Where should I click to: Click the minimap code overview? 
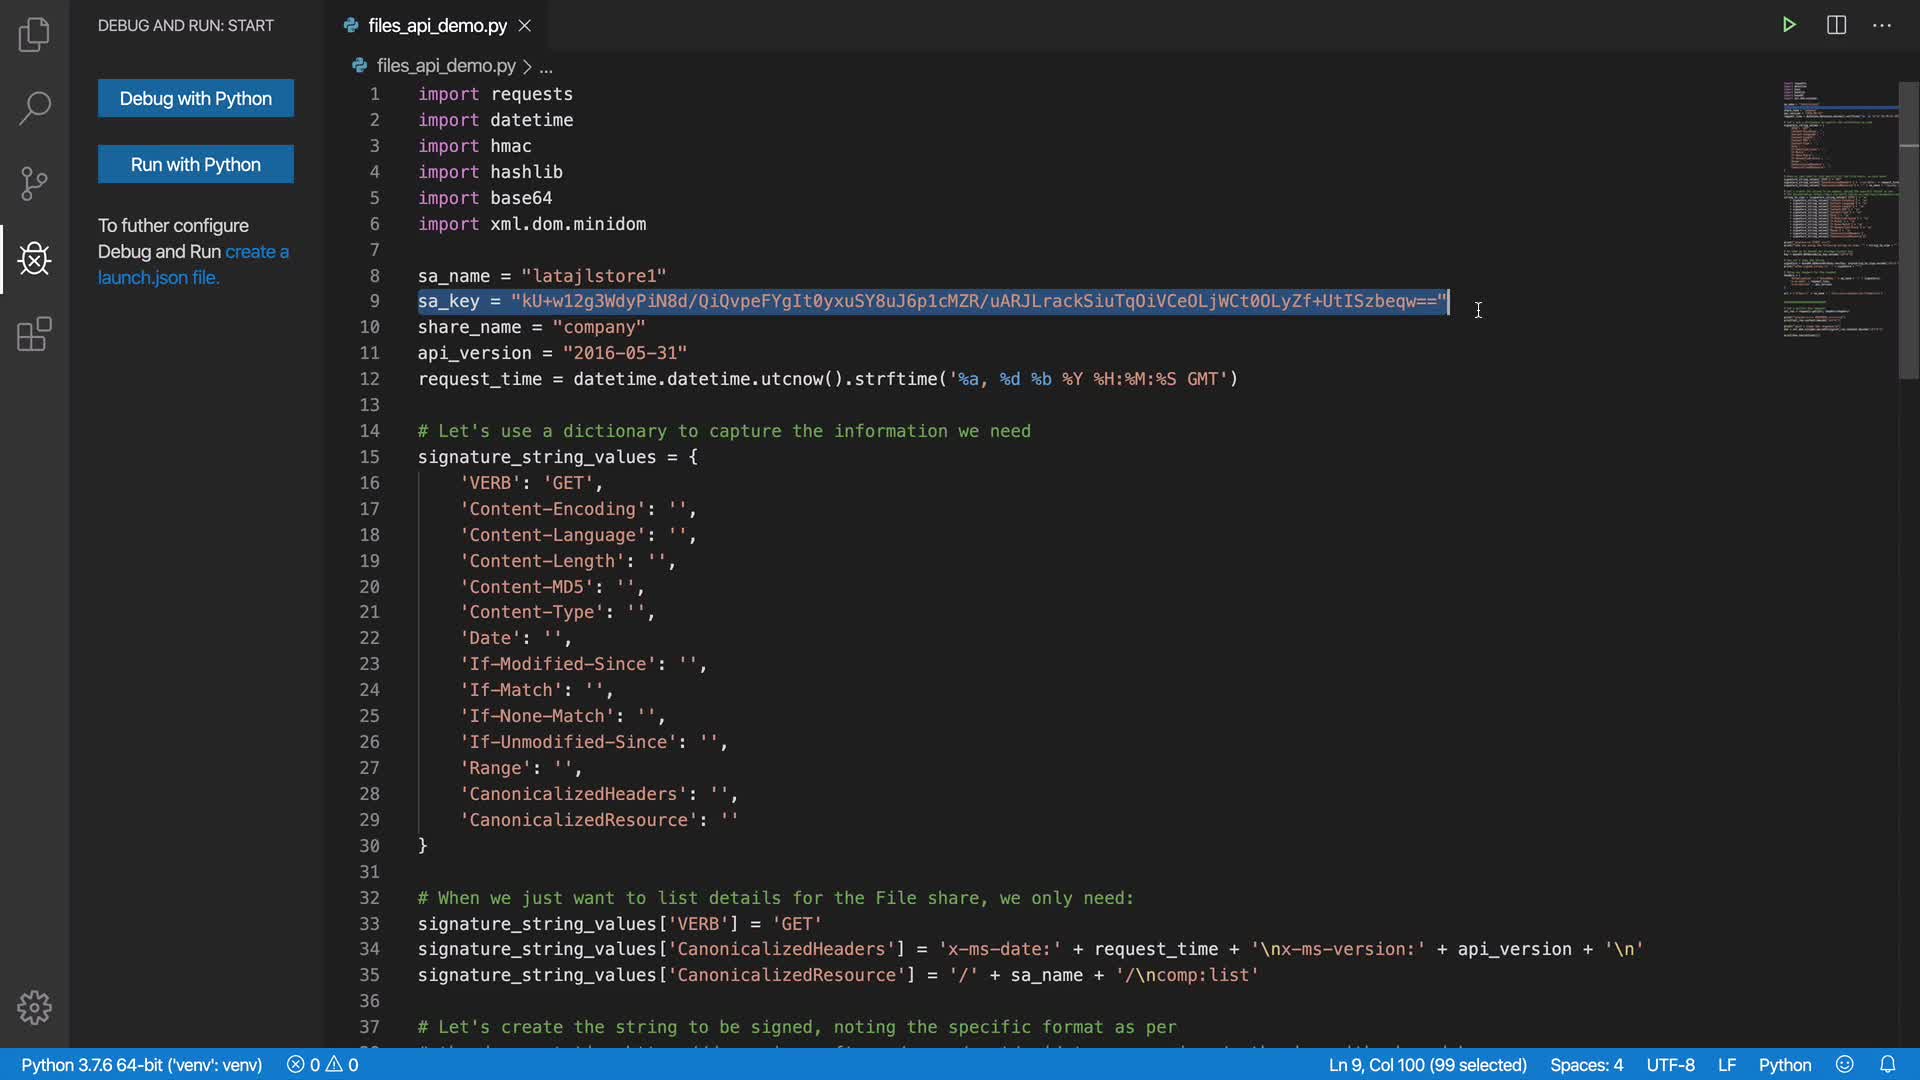point(1838,210)
